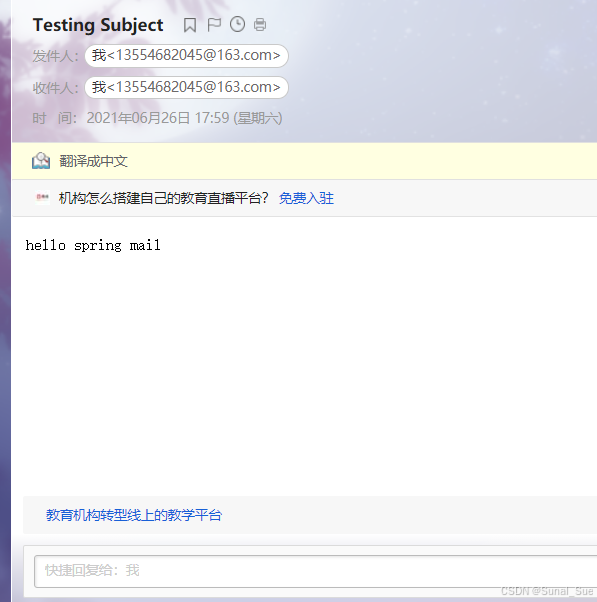597x602 pixels.
Task: Click the sender address chip after 发件人
Action: tap(186, 56)
